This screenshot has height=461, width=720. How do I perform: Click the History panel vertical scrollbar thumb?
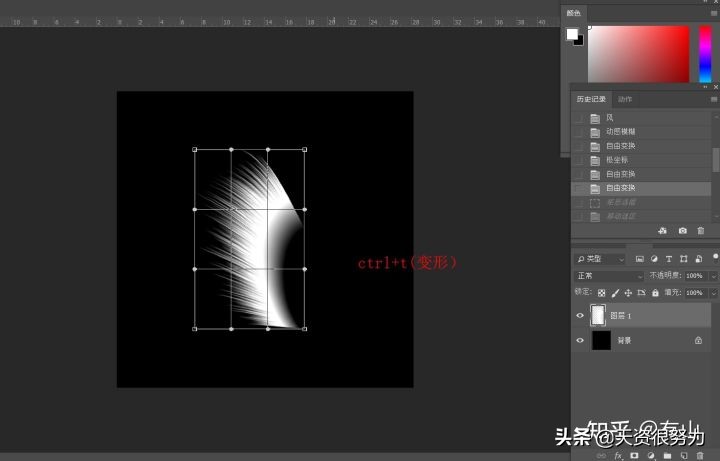[x=716, y=159]
